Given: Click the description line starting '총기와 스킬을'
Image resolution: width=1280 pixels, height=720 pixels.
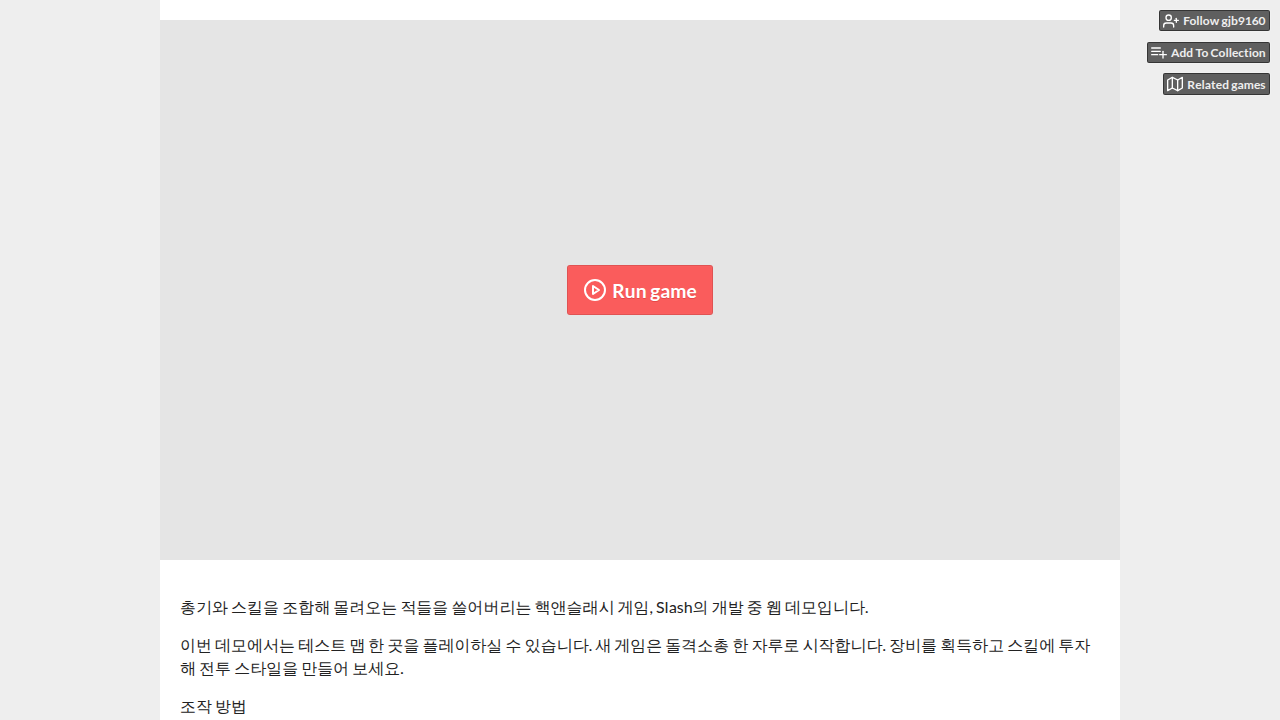Looking at the screenshot, I should coord(524,607).
